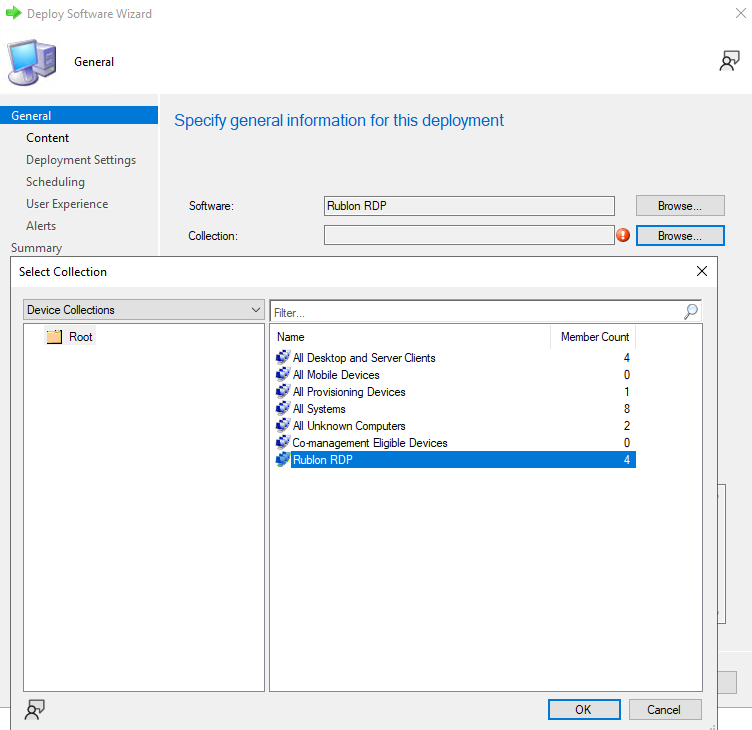Browse for Software
Screen dimensions: 752x730
coord(679,206)
